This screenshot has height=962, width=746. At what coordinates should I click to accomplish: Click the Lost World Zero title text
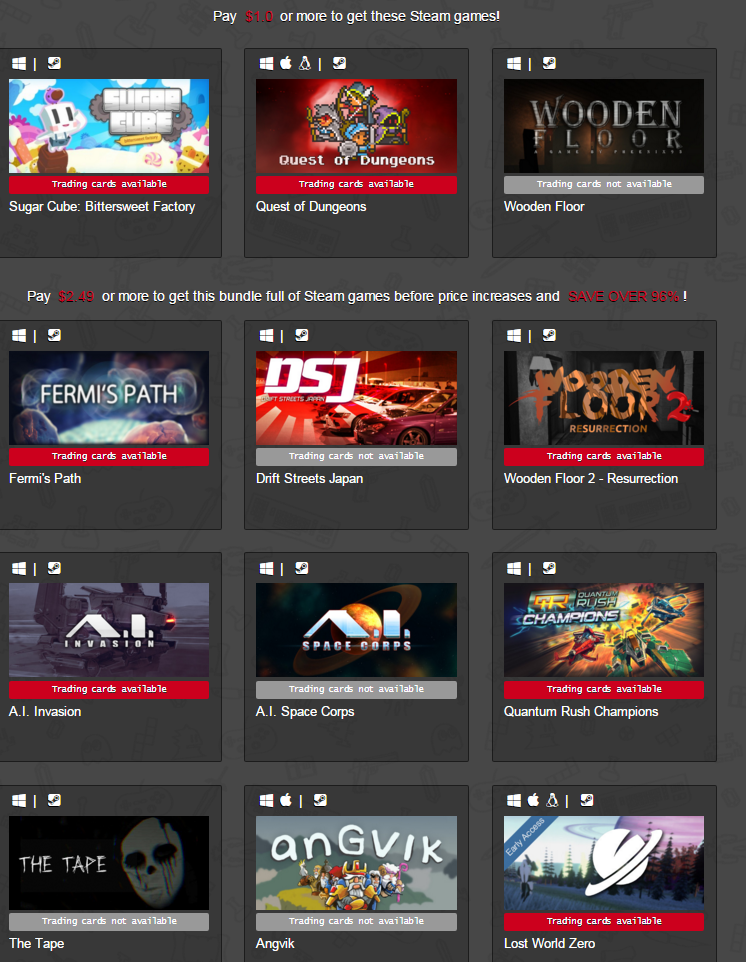[x=549, y=944]
